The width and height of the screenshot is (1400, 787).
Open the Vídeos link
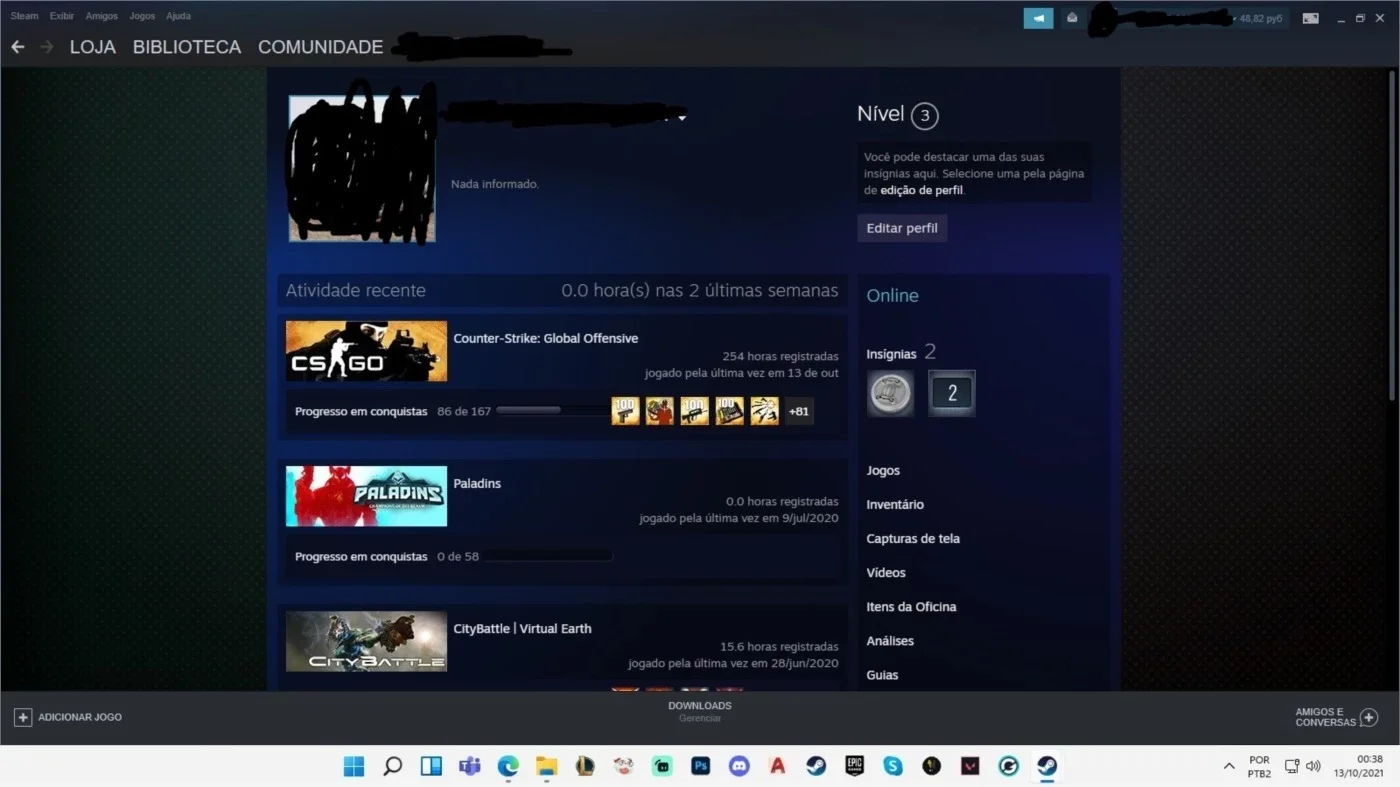pyautogui.click(x=886, y=573)
